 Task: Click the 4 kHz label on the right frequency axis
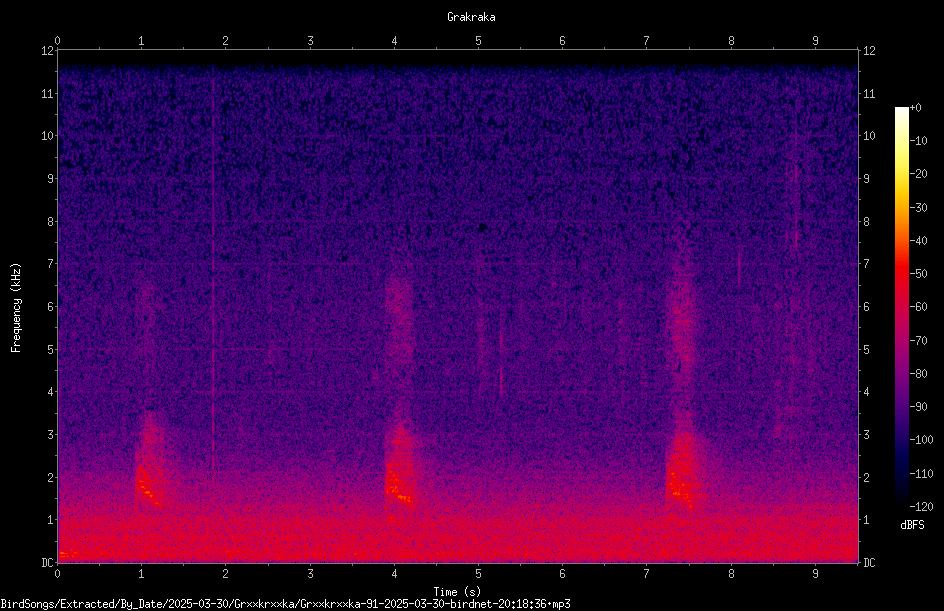[x=866, y=392]
